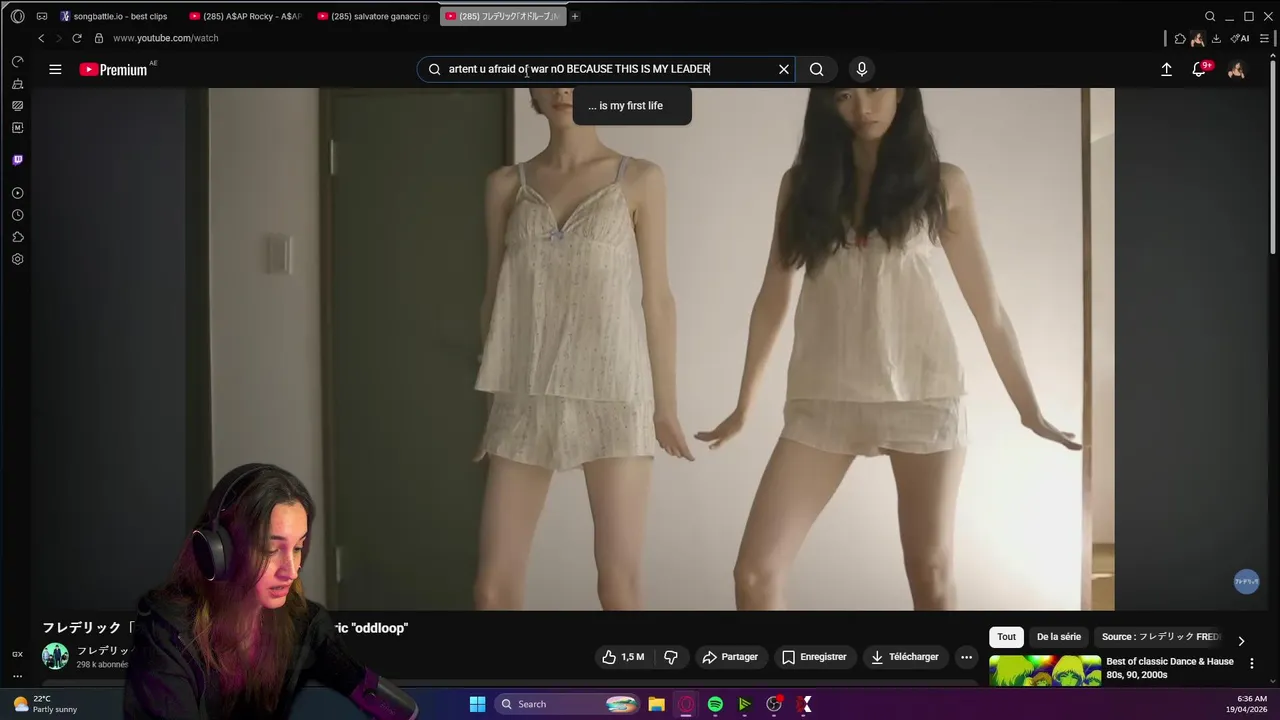The height and width of the screenshot is (720, 1280).
Task: Click the Partager share button
Action: (x=730, y=657)
